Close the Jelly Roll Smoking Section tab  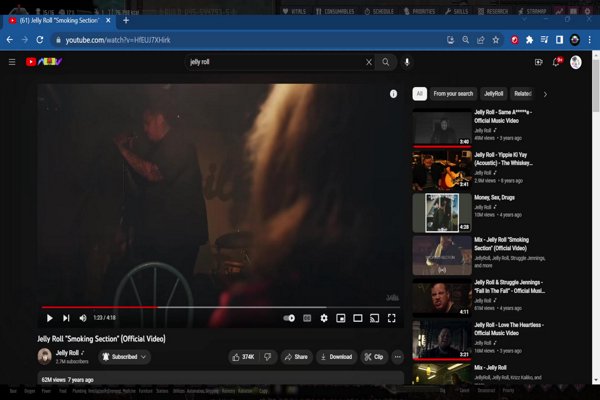coord(108,20)
